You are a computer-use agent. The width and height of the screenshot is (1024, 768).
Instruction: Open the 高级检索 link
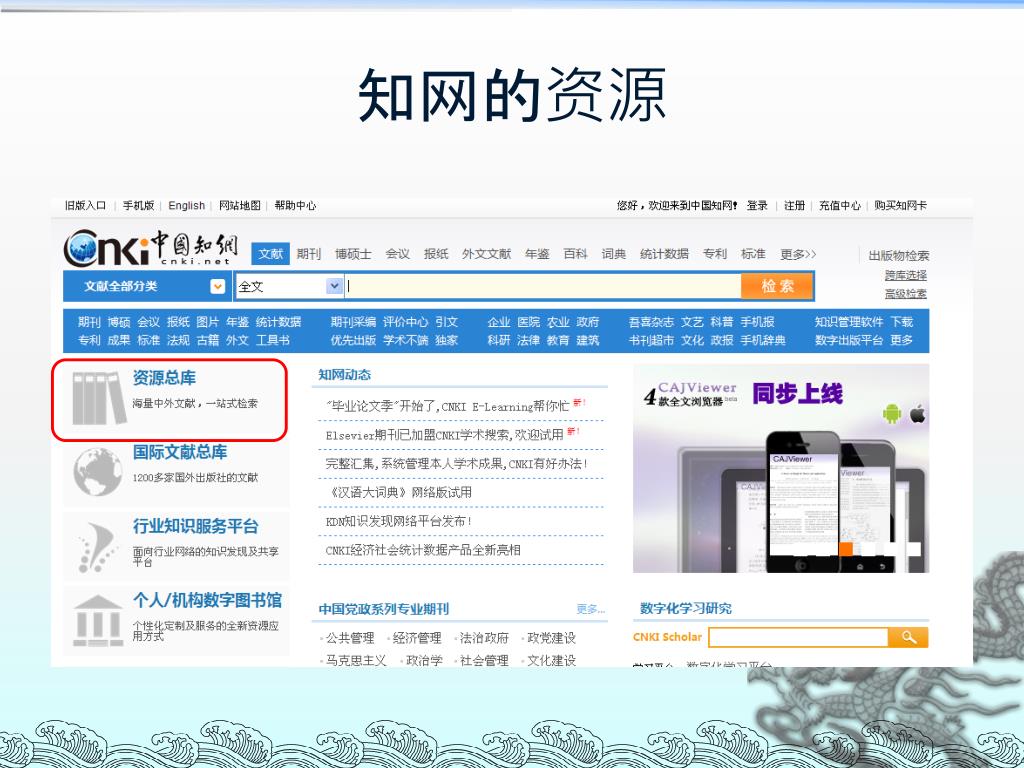pyautogui.click(x=906, y=293)
